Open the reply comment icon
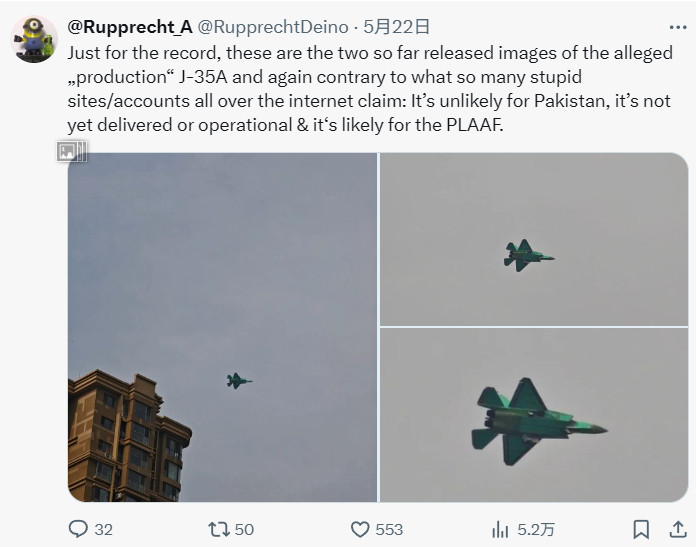Viewport: 696px width, 547px height. [x=79, y=529]
